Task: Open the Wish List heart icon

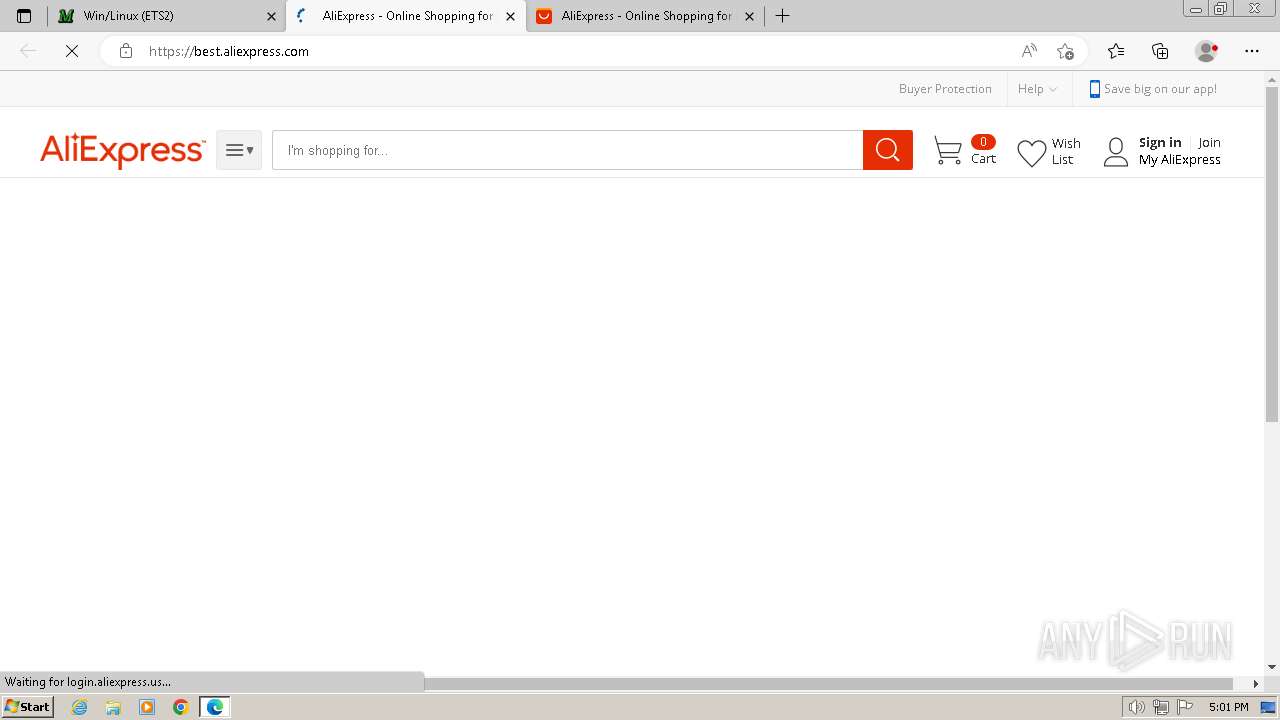Action: pos(1031,153)
